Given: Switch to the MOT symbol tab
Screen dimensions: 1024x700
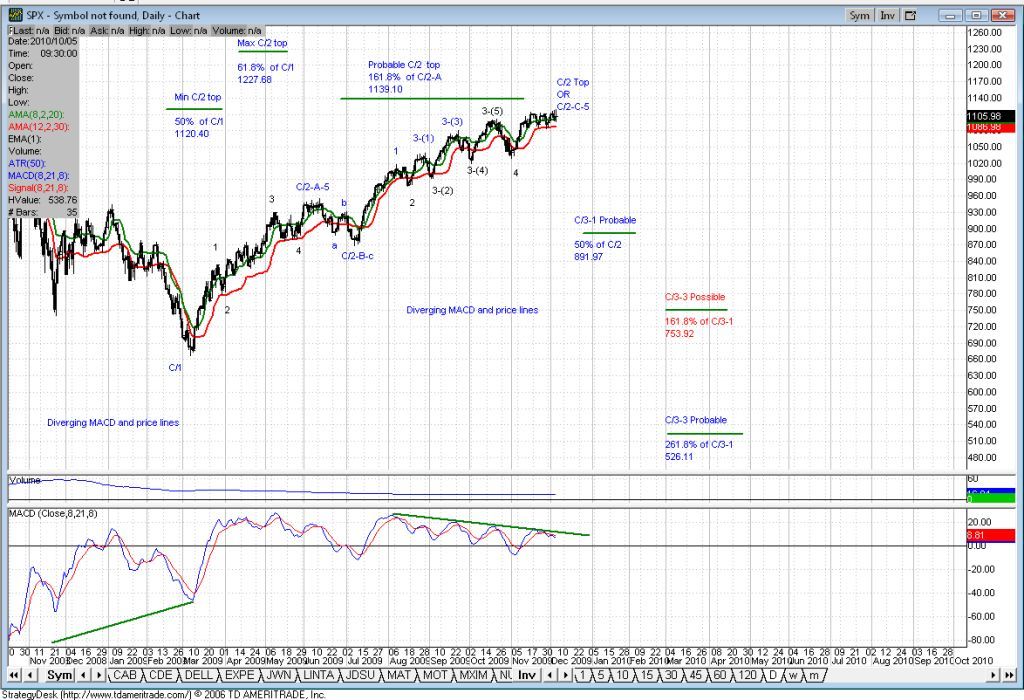Looking at the screenshot, I should click(x=435, y=675).
